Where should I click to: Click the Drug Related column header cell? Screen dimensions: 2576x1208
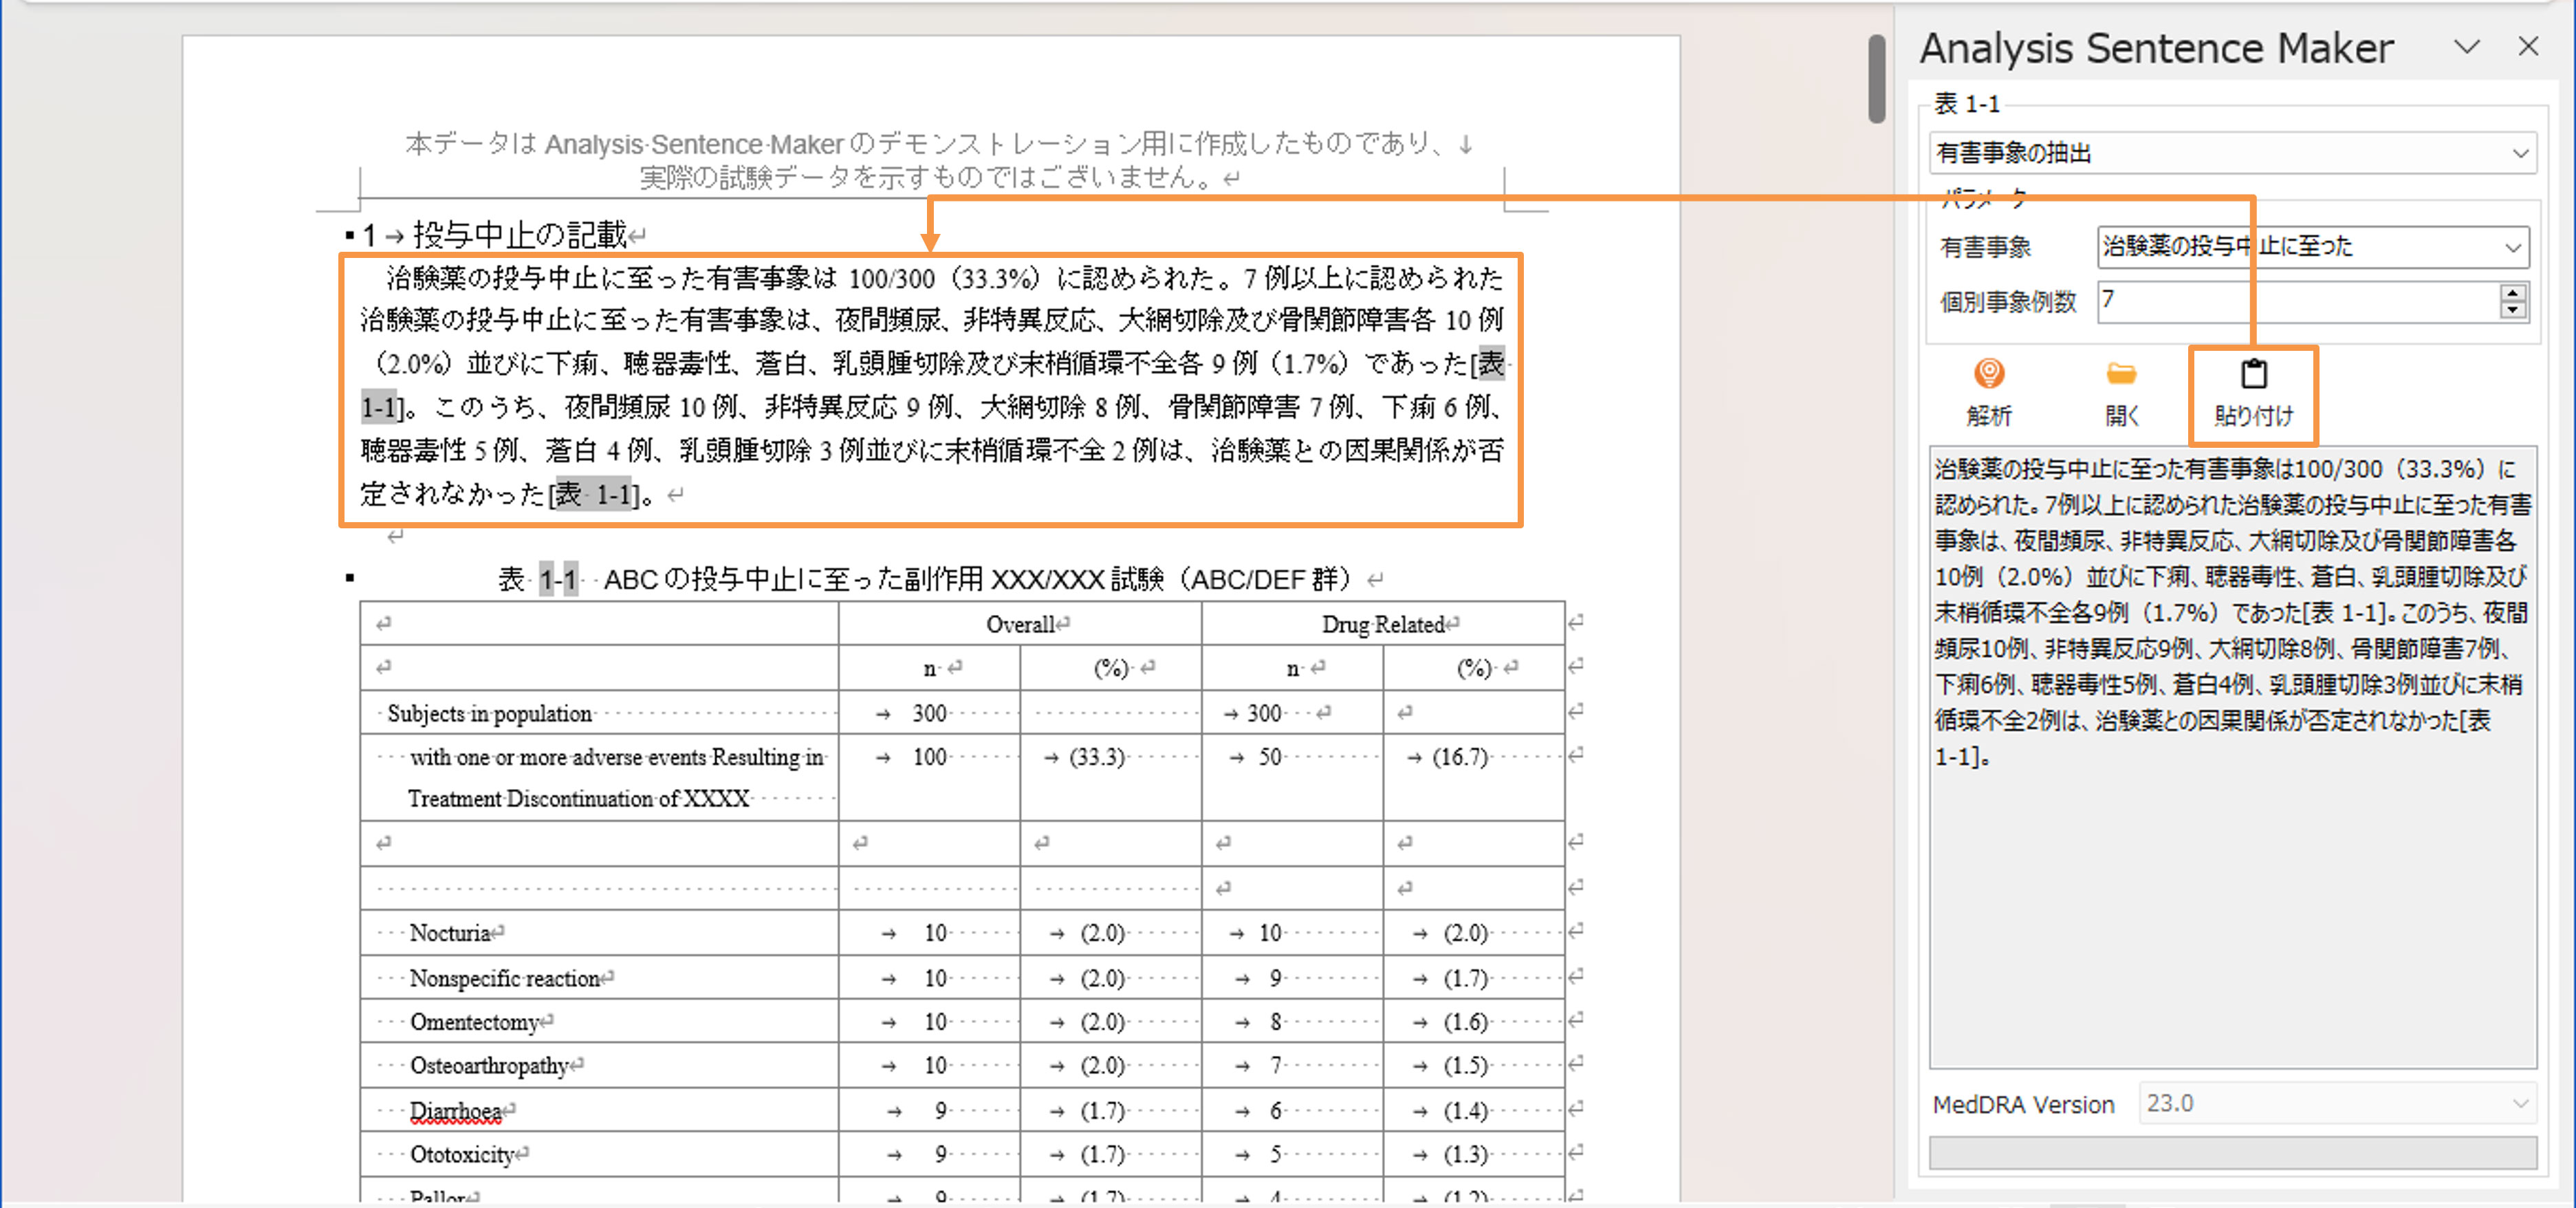1382,624
